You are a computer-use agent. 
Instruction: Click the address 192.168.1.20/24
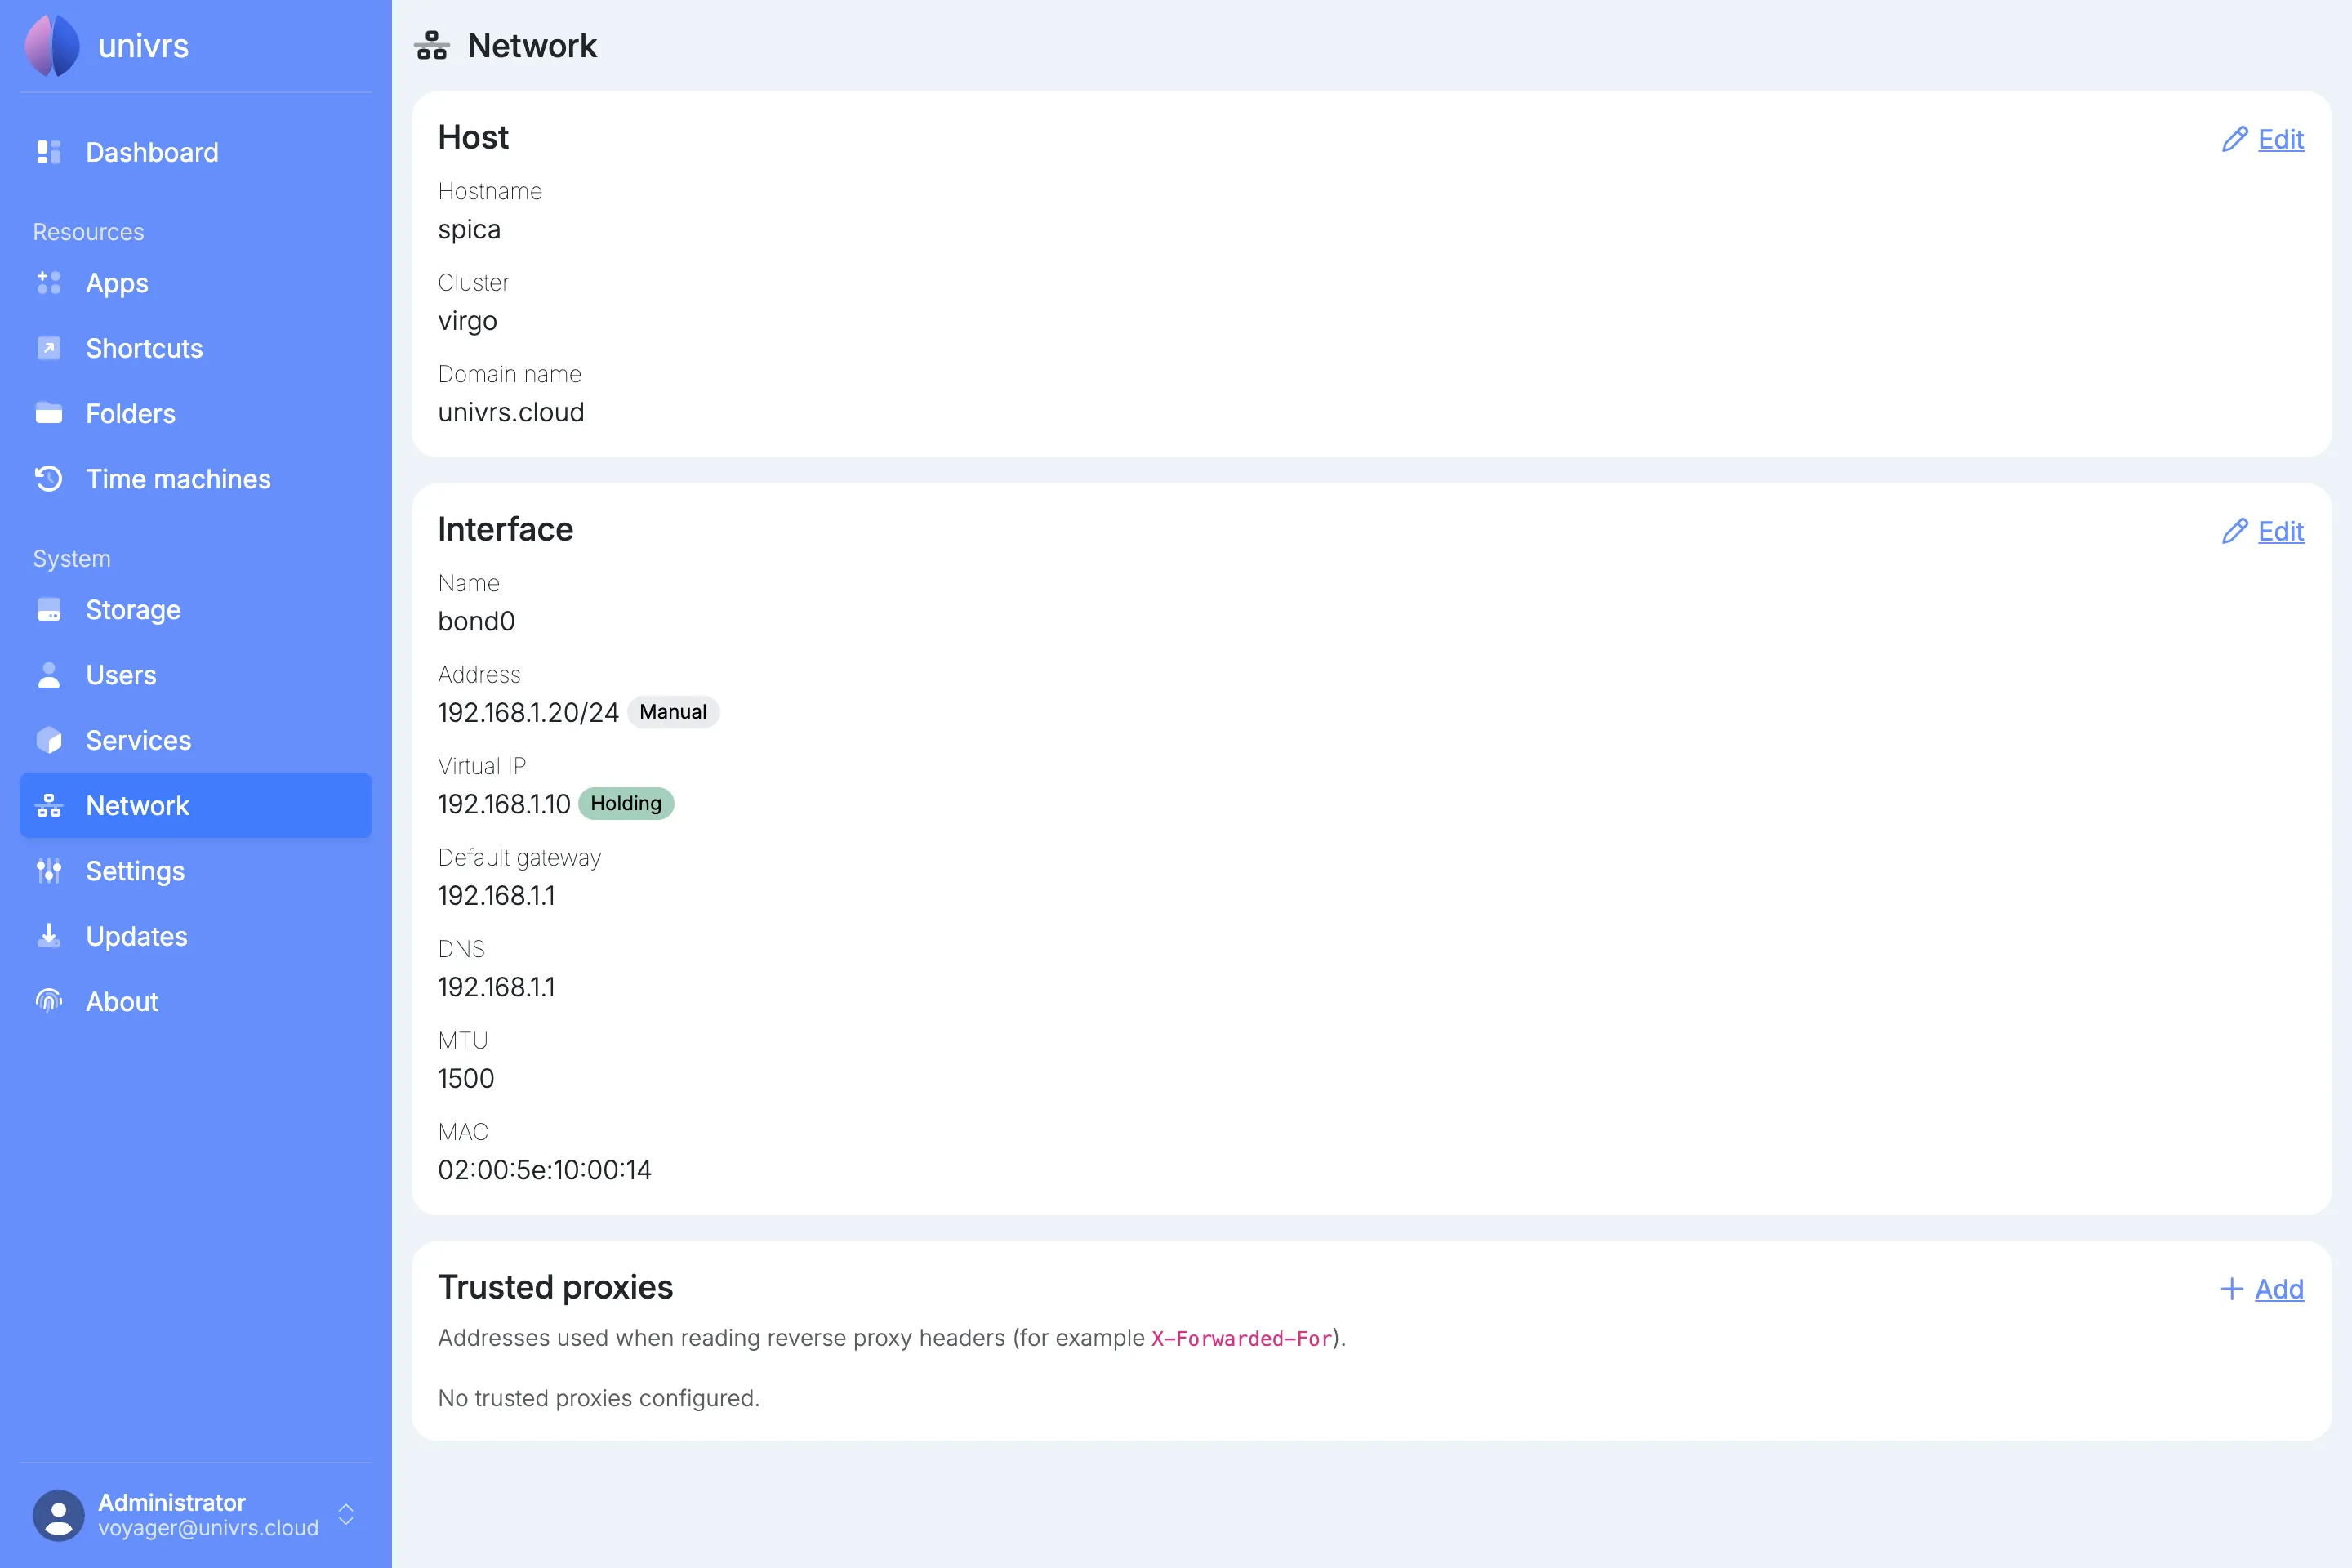click(528, 712)
